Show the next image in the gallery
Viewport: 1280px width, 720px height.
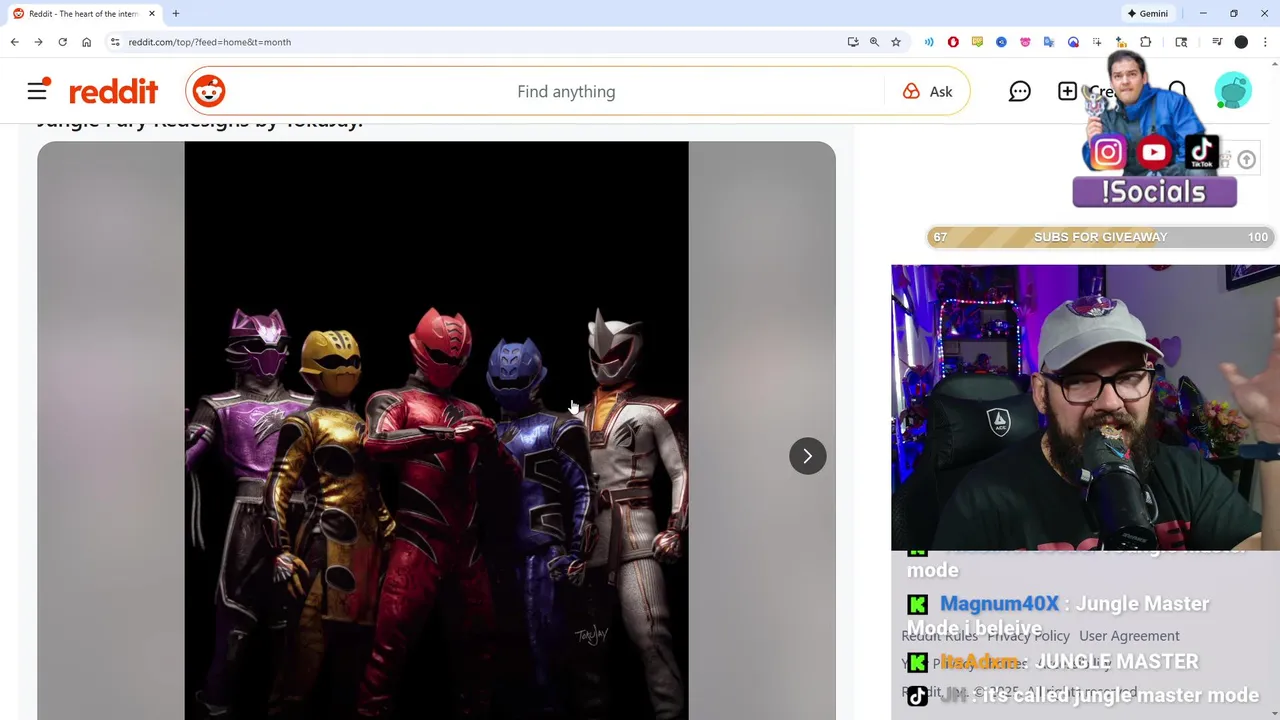click(x=808, y=456)
